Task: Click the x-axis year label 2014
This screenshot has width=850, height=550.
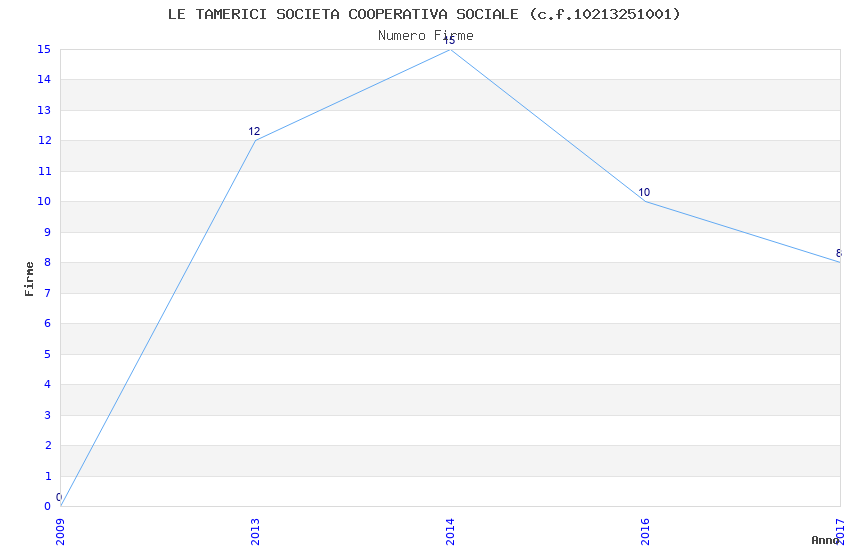Action: (x=450, y=532)
